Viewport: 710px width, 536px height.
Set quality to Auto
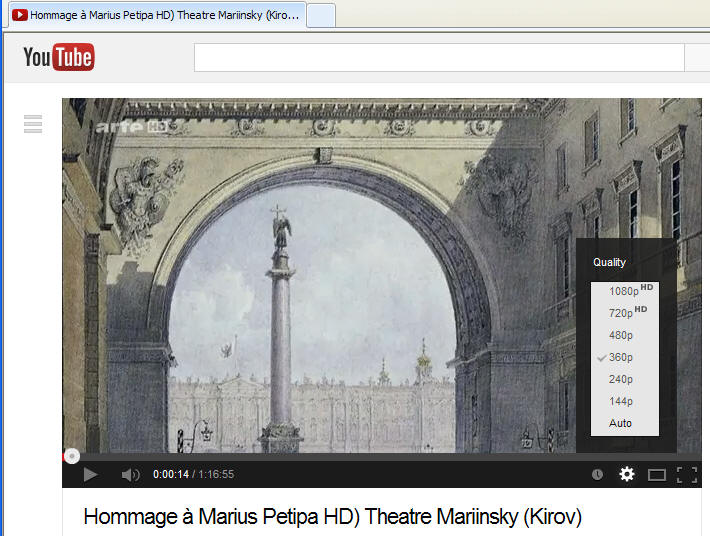(620, 423)
